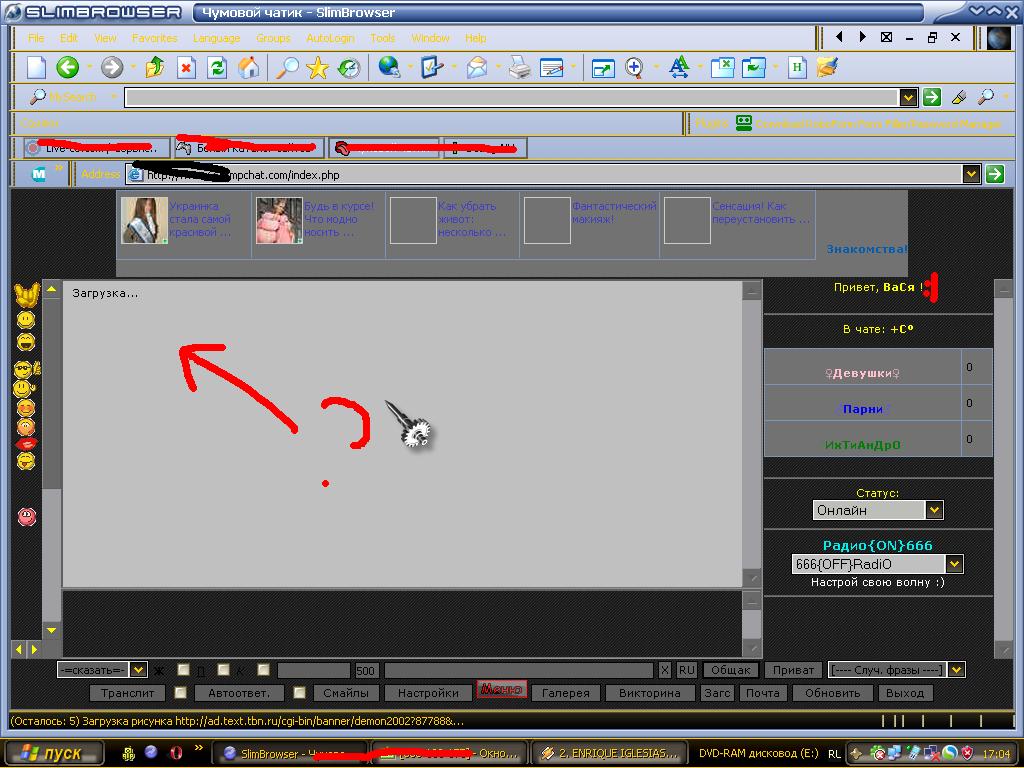Click the magnifier Search icon in toolbar
The width and height of the screenshot is (1024, 768).
[287, 68]
